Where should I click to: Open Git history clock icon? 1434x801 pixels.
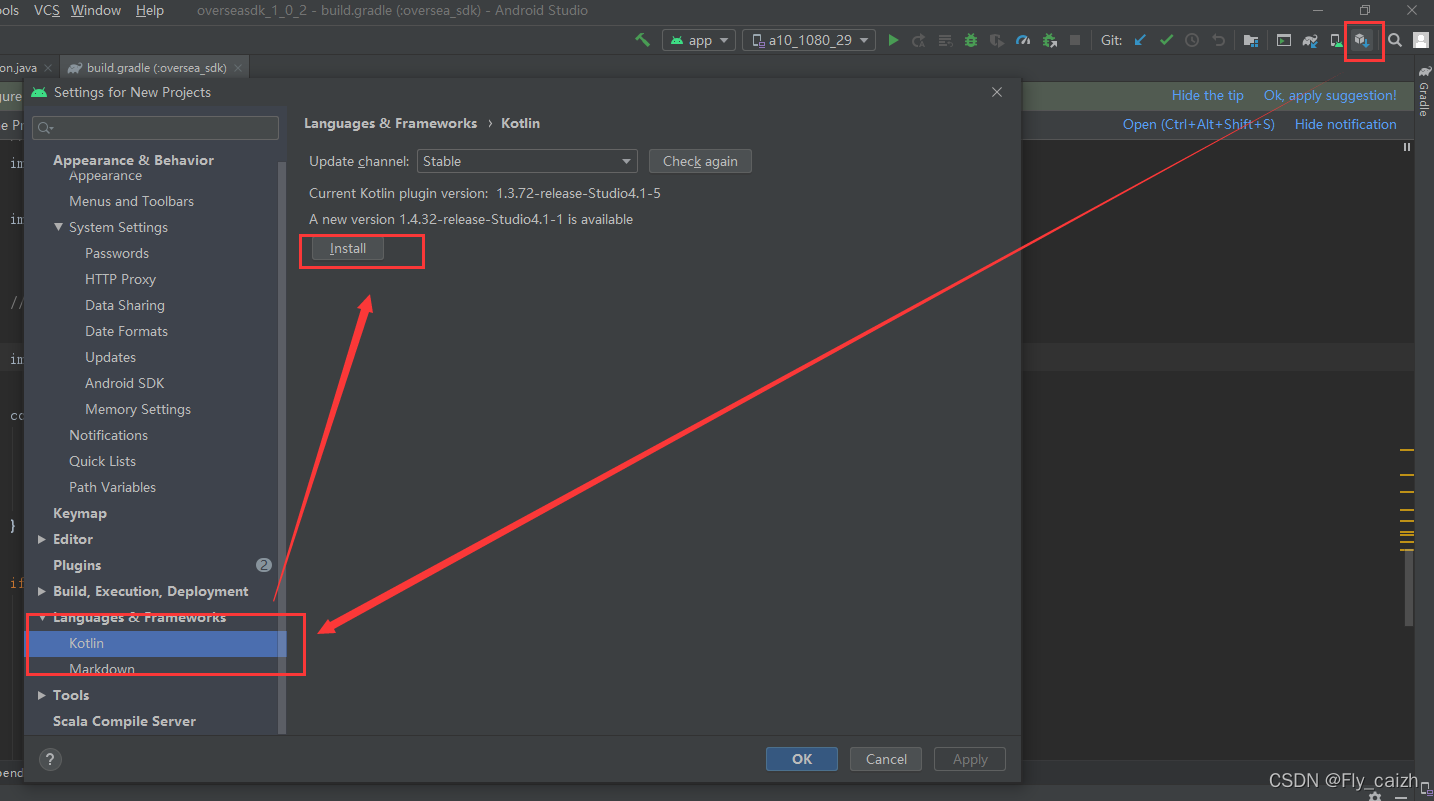point(1192,40)
